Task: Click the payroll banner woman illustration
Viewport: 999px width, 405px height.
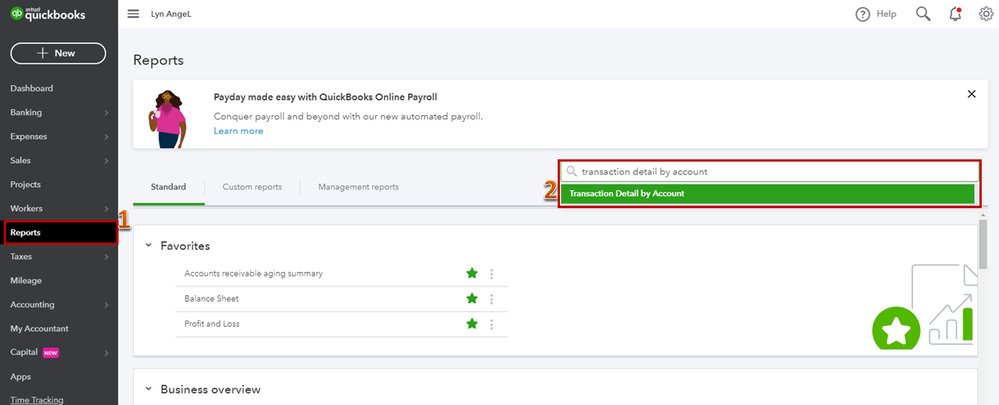Action: click(x=167, y=119)
